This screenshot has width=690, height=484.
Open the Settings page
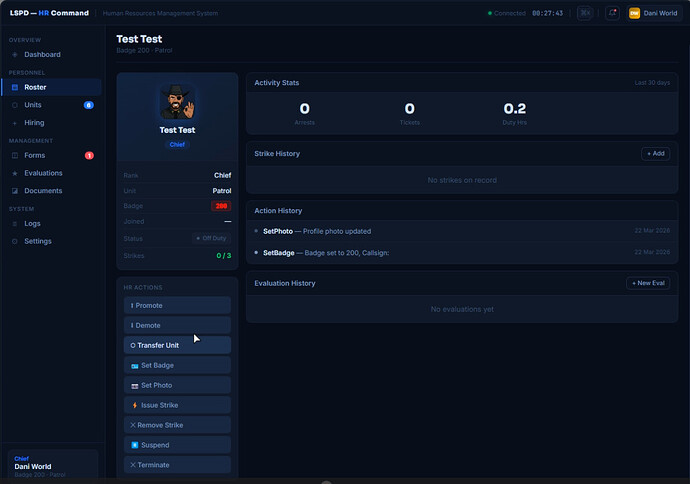[51, 241]
